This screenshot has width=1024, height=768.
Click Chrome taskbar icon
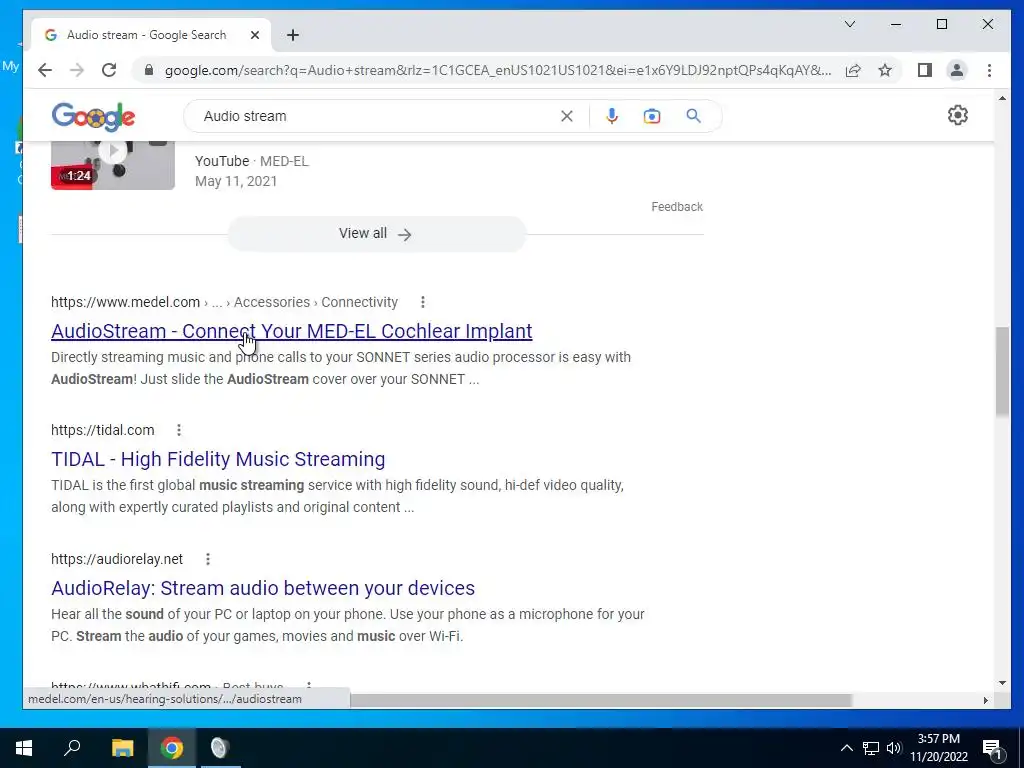172,748
